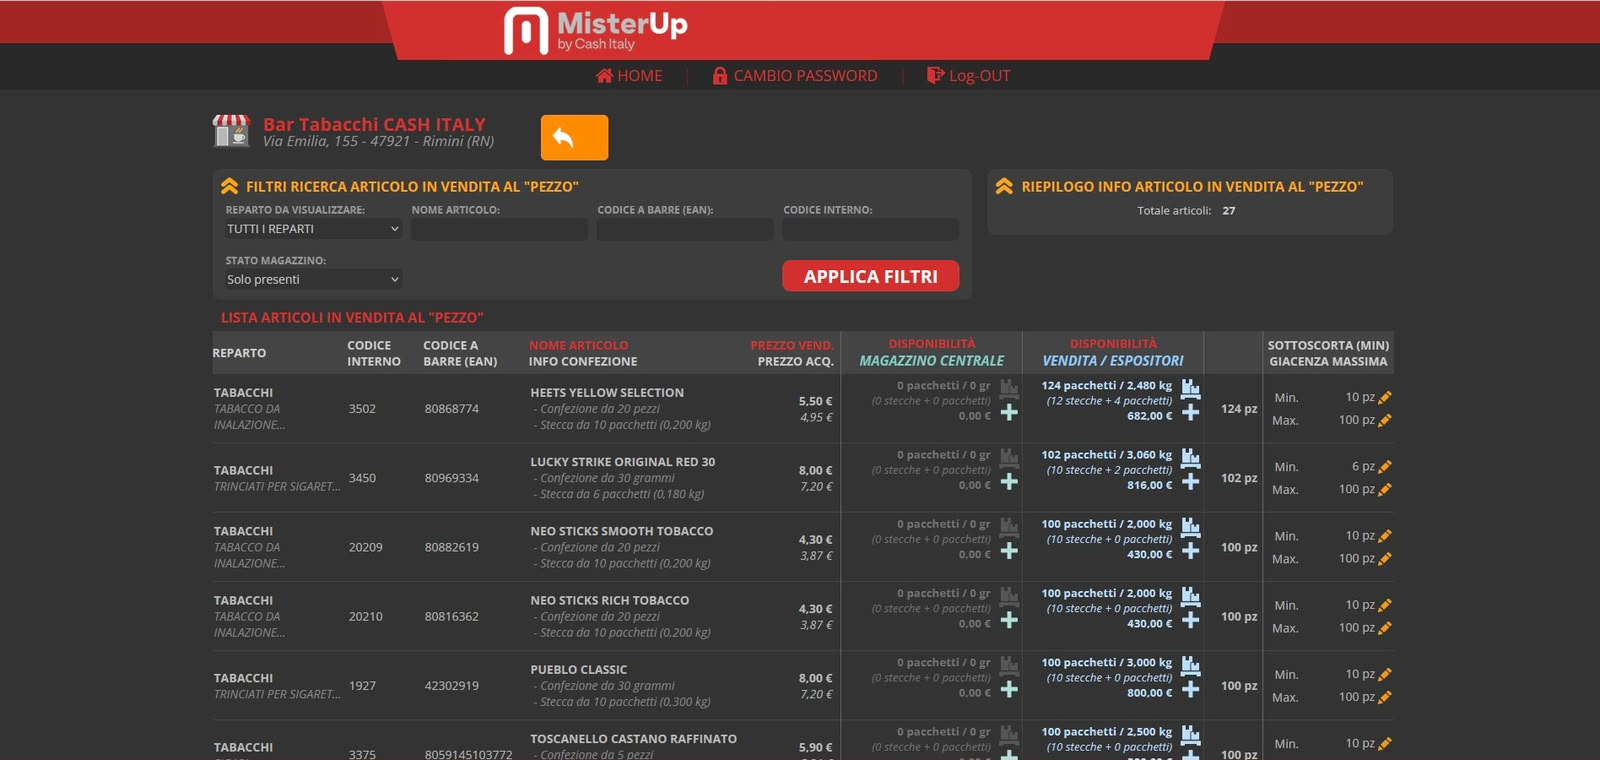Open sales display stock for Lucky Strike Original Red
This screenshot has width=1600, height=760.
click(1190, 457)
